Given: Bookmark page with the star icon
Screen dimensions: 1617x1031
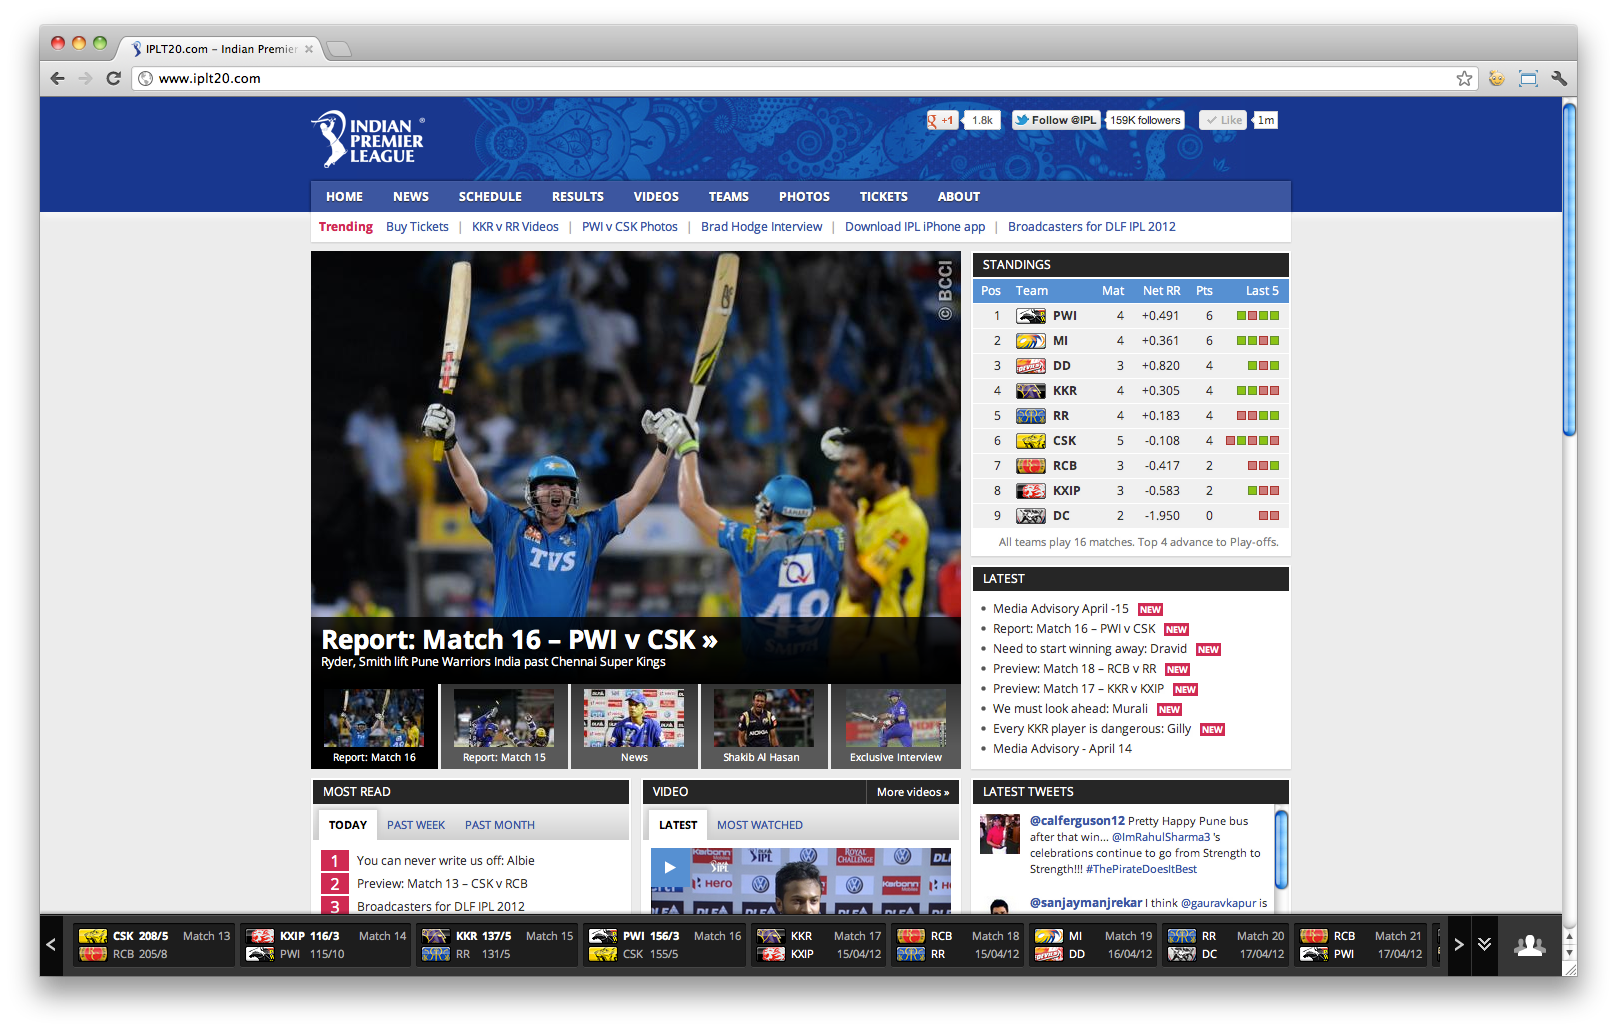Looking at the screenshot, I should 1464,78.
